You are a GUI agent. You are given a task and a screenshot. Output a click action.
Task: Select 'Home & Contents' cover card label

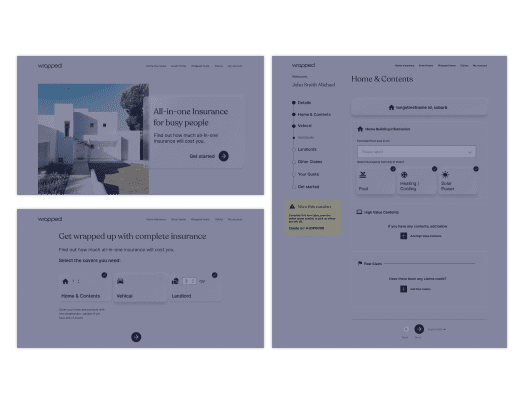(81, 296)
